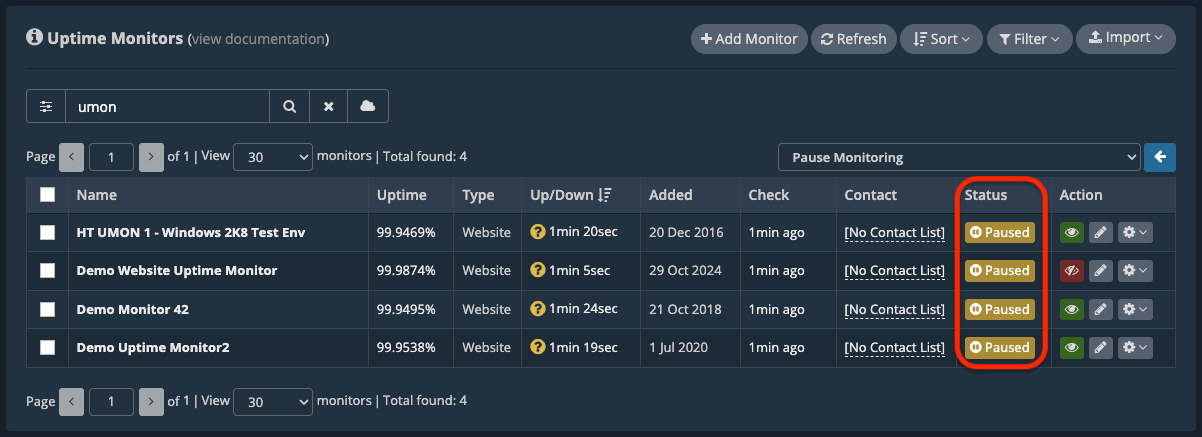Open the Import menu
The image size is (1202, 437).
[1125, 38]
